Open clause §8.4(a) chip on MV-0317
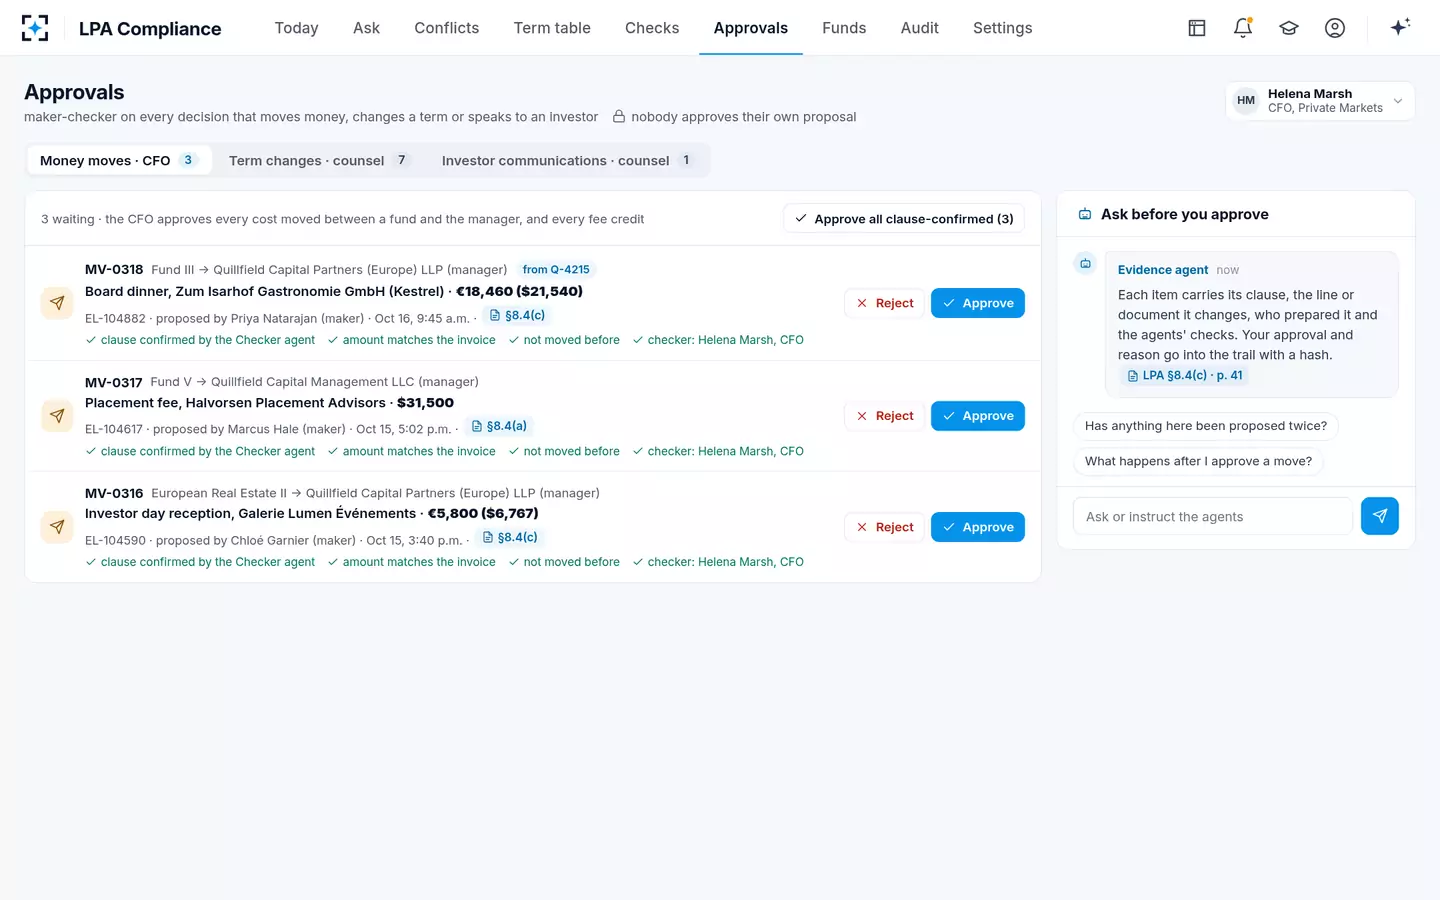The width and height of the screenshot is (1440, 900). 499,427
